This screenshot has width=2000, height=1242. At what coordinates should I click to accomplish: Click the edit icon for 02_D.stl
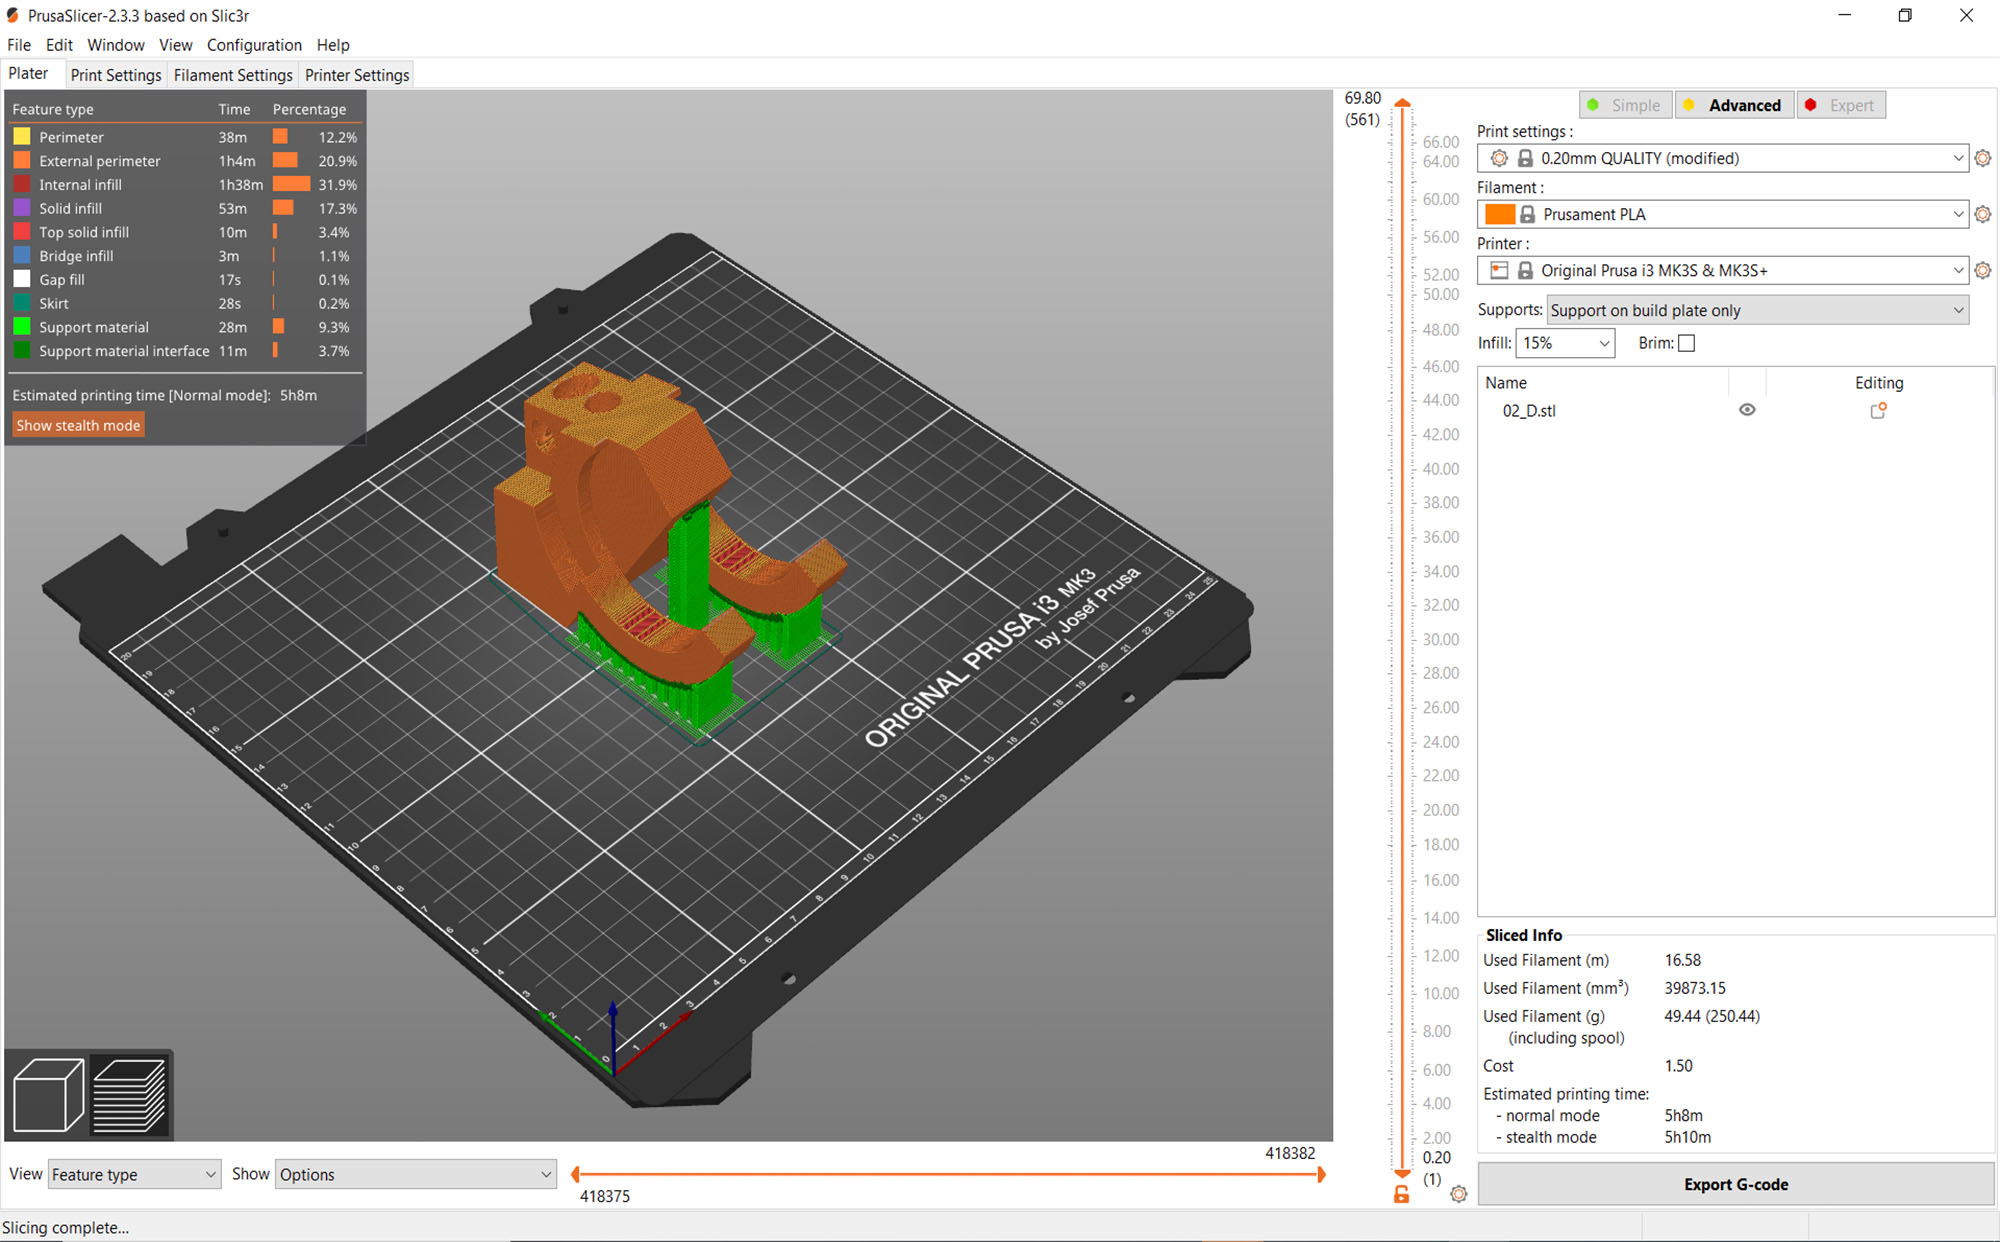[1876, 411]
